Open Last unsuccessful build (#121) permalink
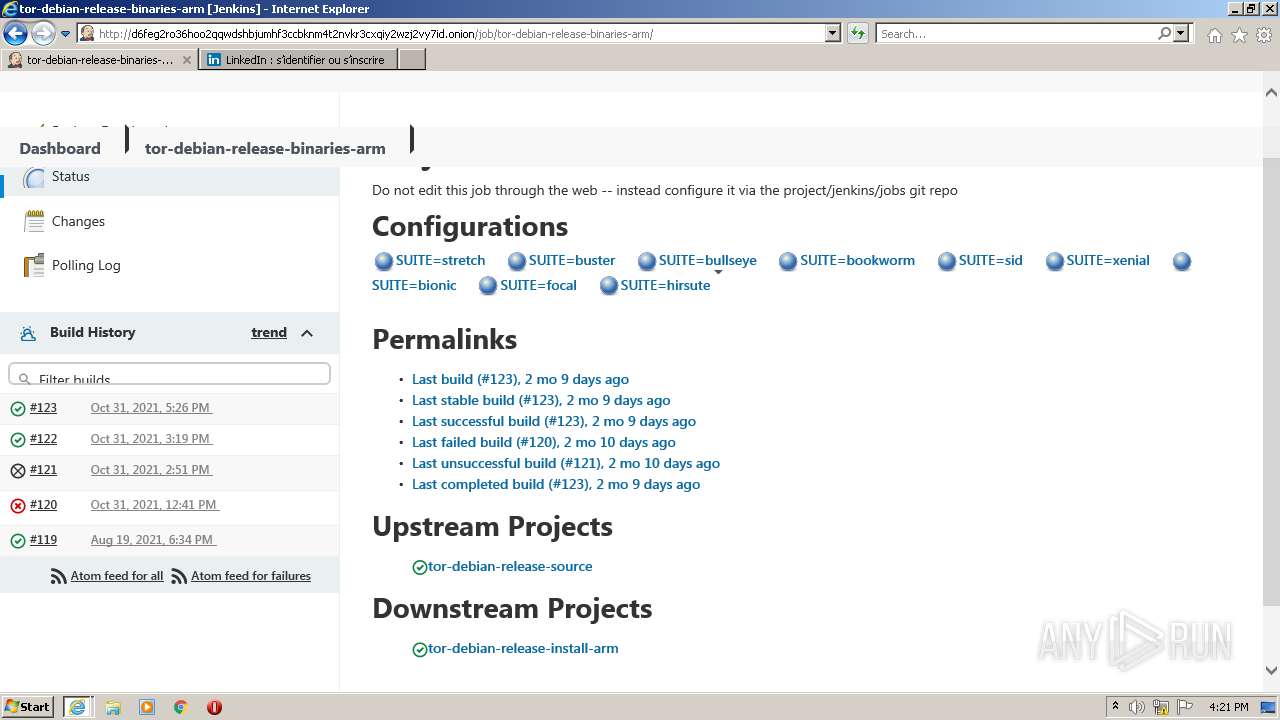Screen dimensions: 1280x720 pos(566,463)
